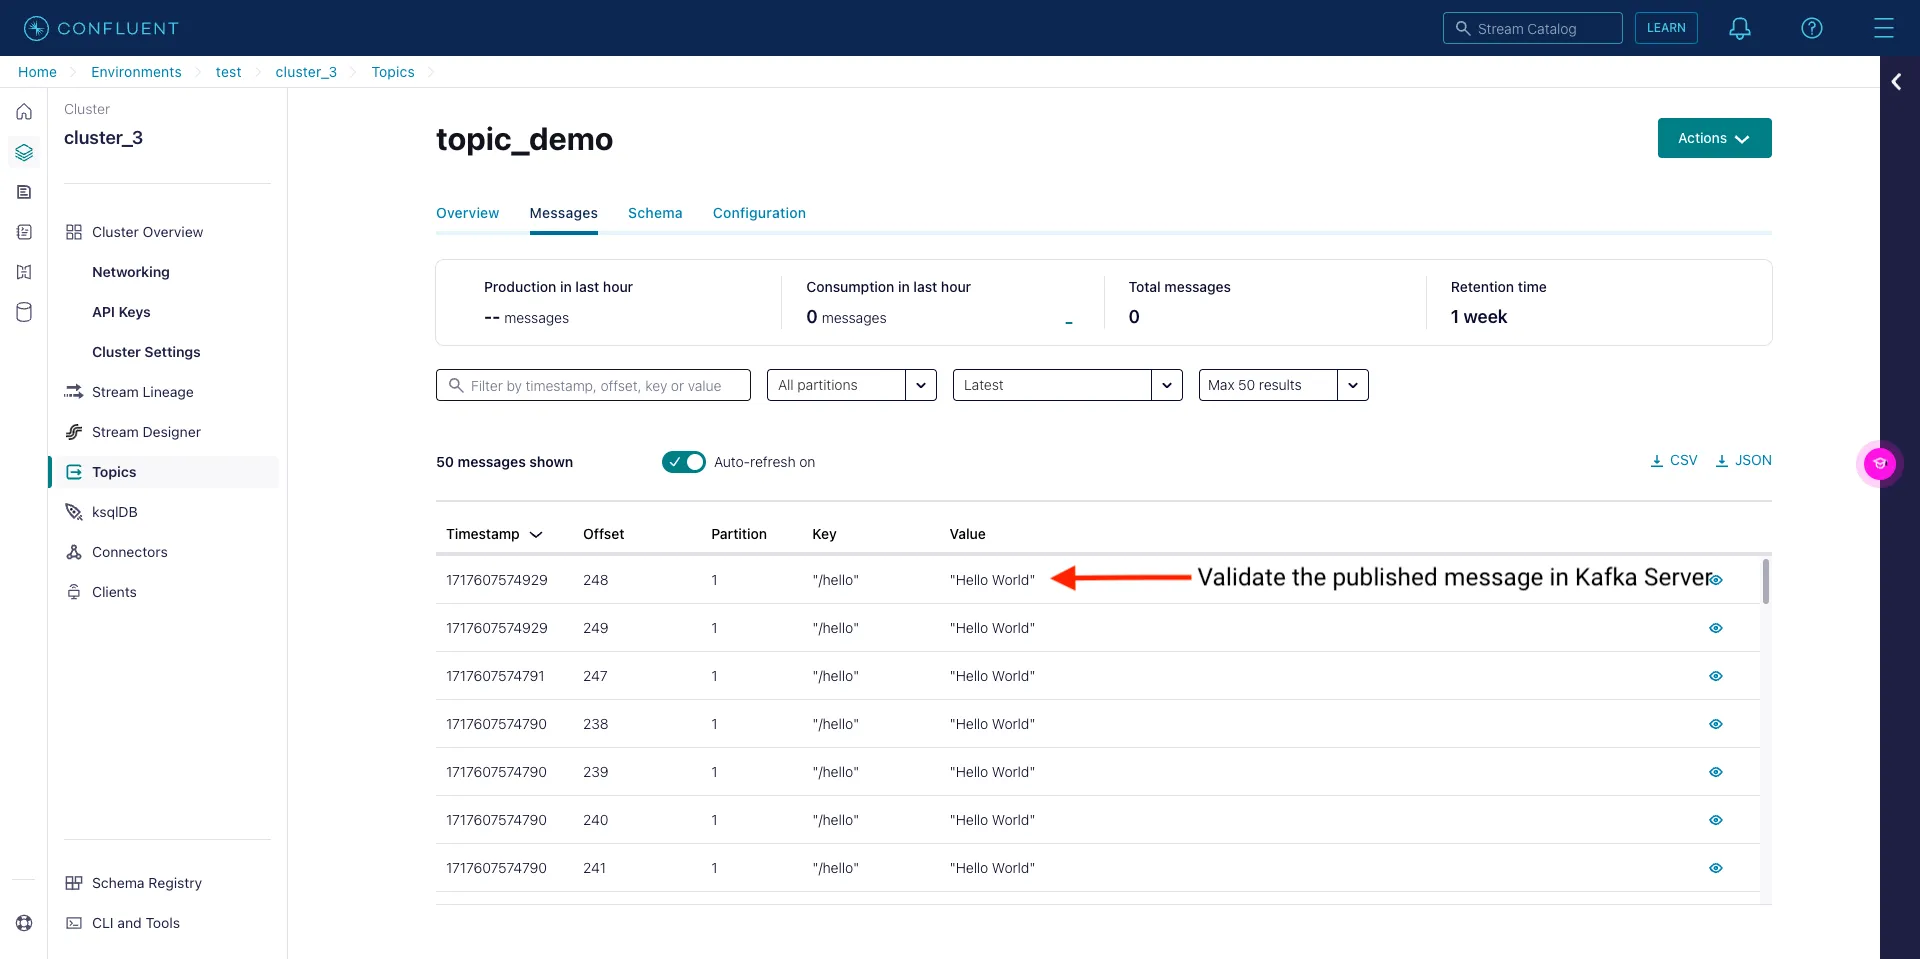Click the Partition column header
Image resolution: width=1920 pixels, height=959 pixels.
point(739,534)
